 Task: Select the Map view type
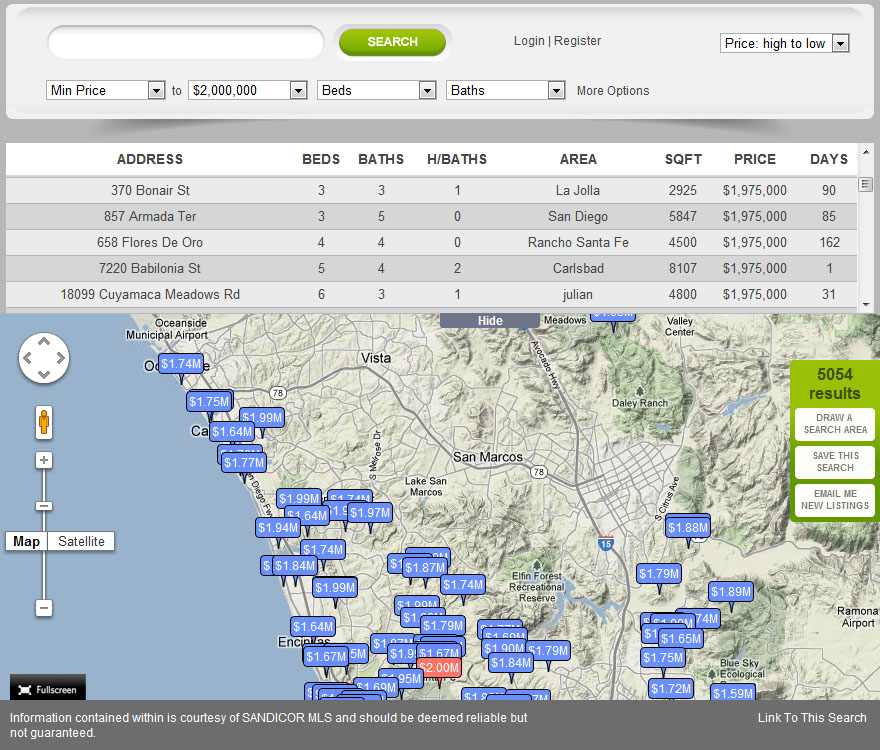coord(27,541)
